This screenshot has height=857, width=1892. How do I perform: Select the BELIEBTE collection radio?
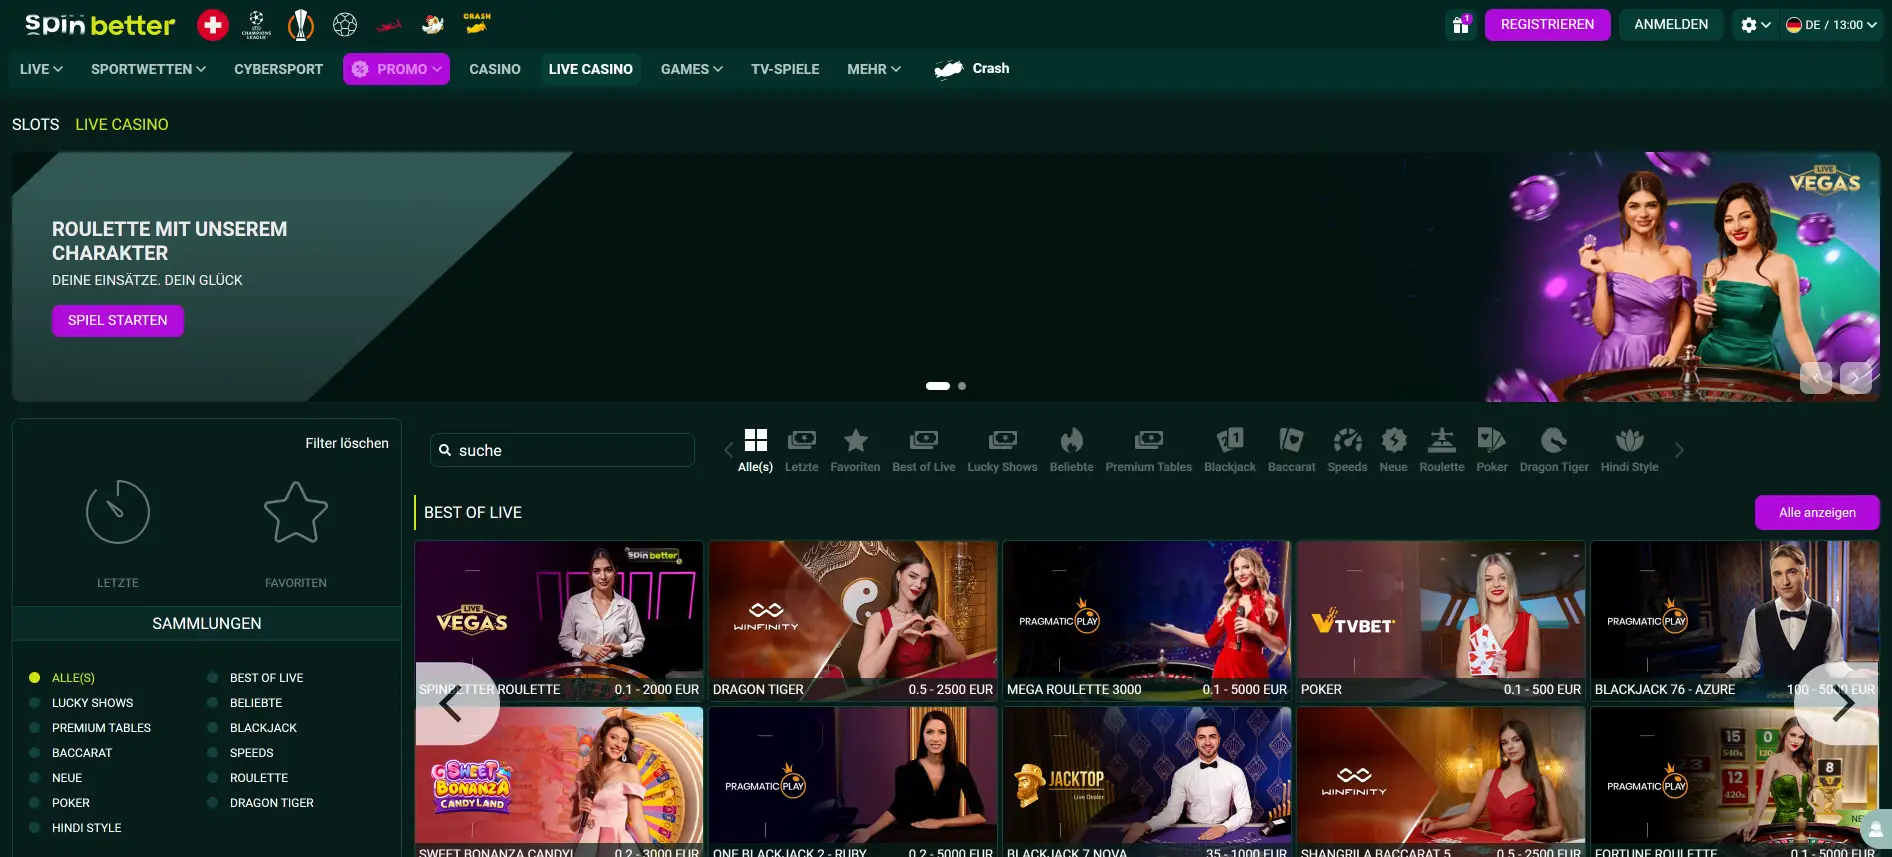212,703
